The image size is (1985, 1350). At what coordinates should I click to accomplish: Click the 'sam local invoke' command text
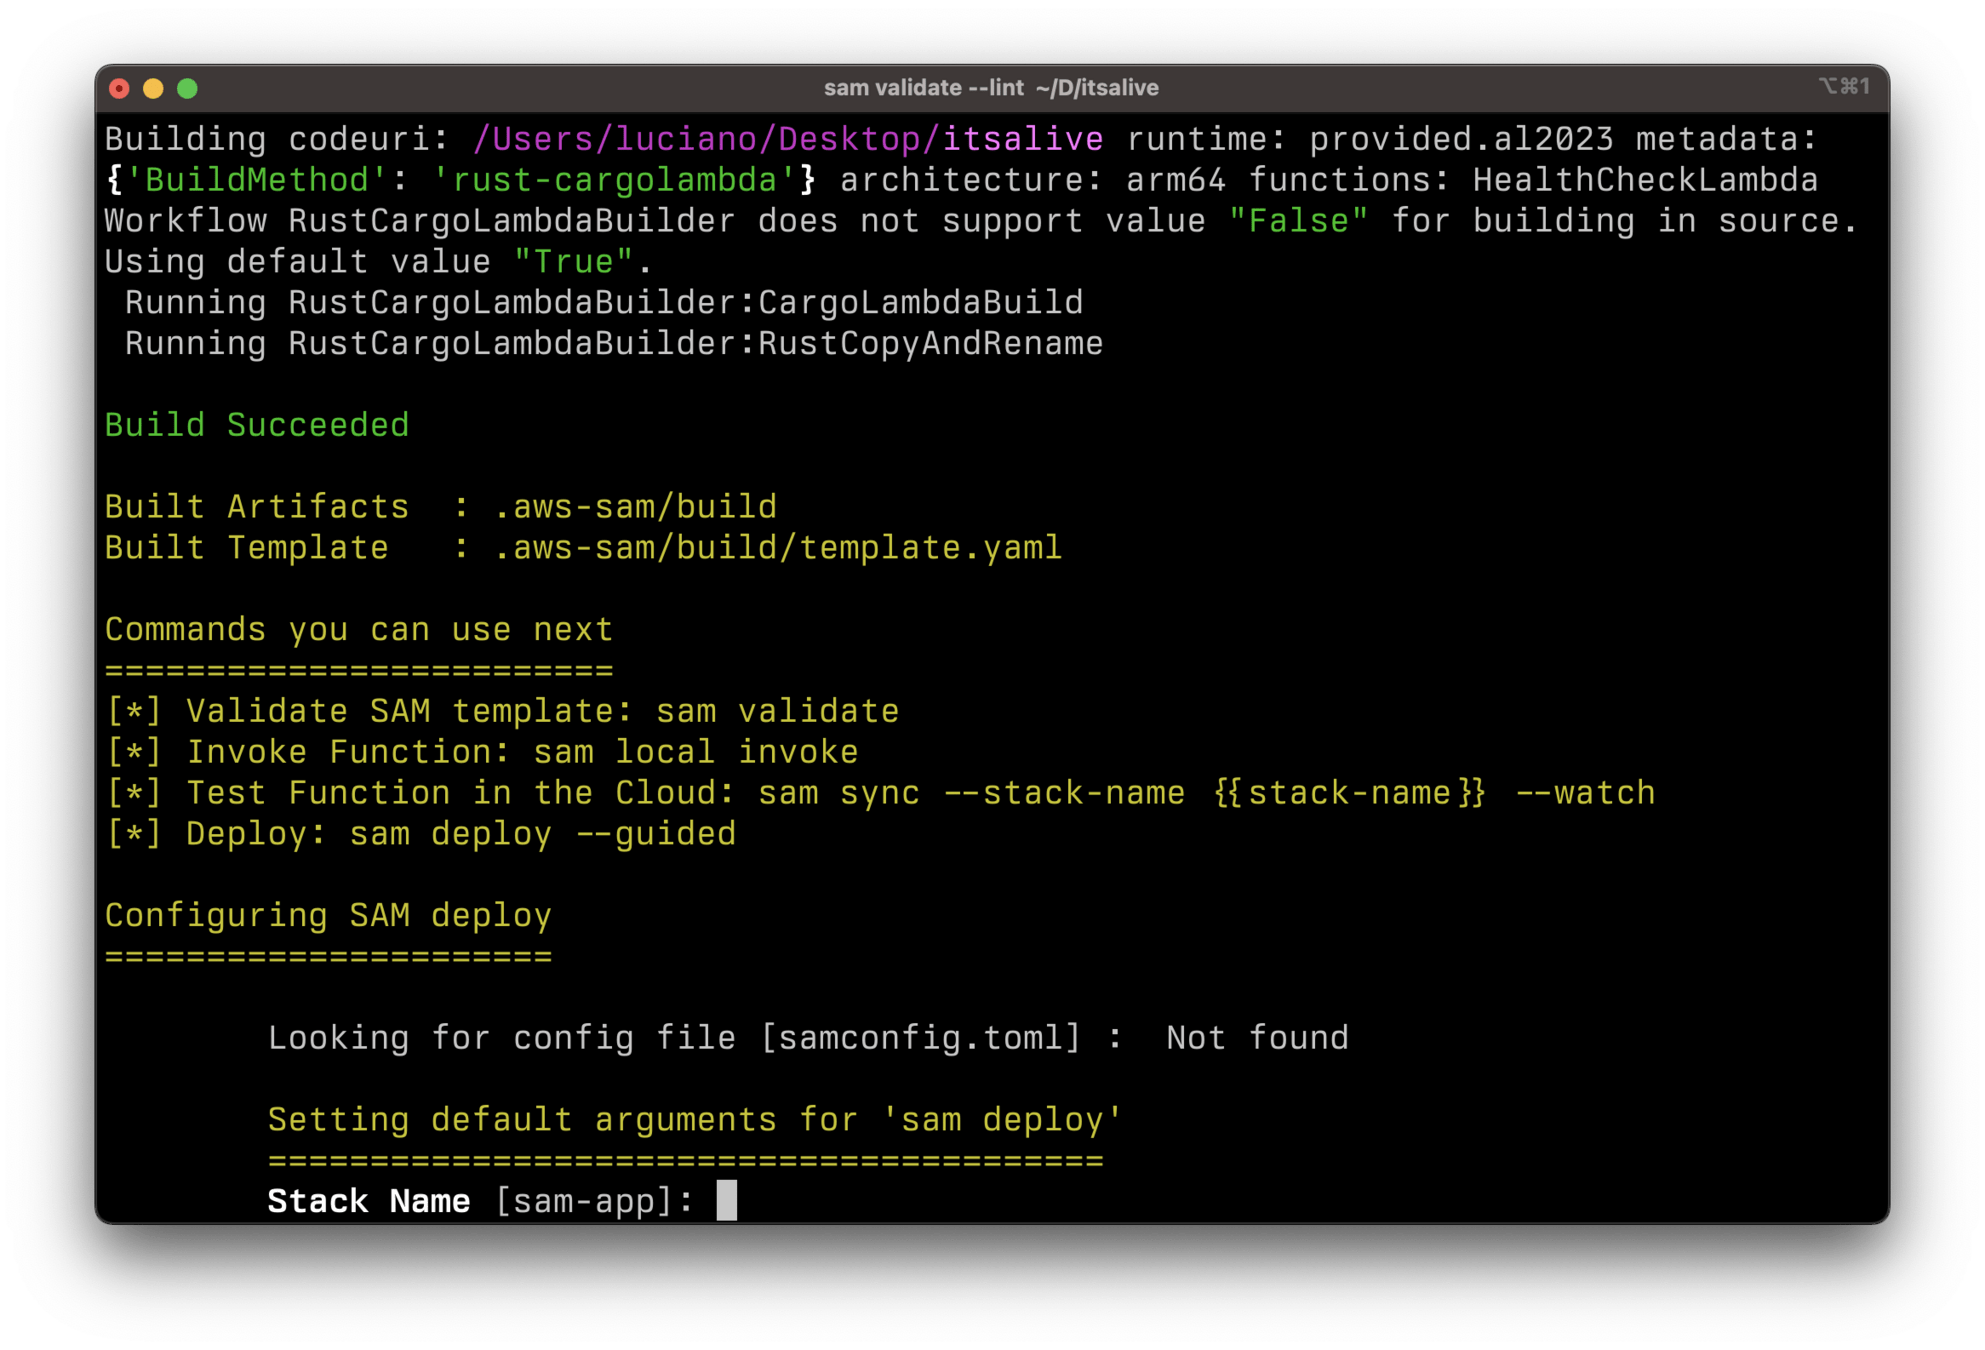(x=695, y=752)
